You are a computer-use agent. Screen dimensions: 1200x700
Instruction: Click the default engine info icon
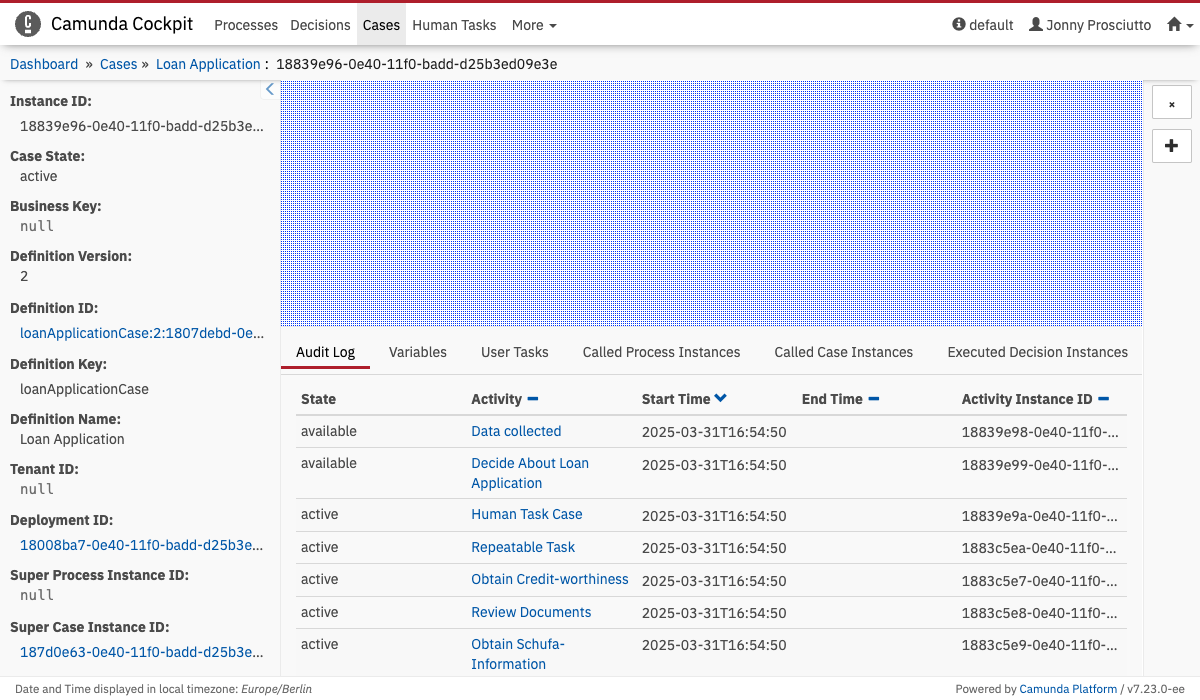click(959, 25)
